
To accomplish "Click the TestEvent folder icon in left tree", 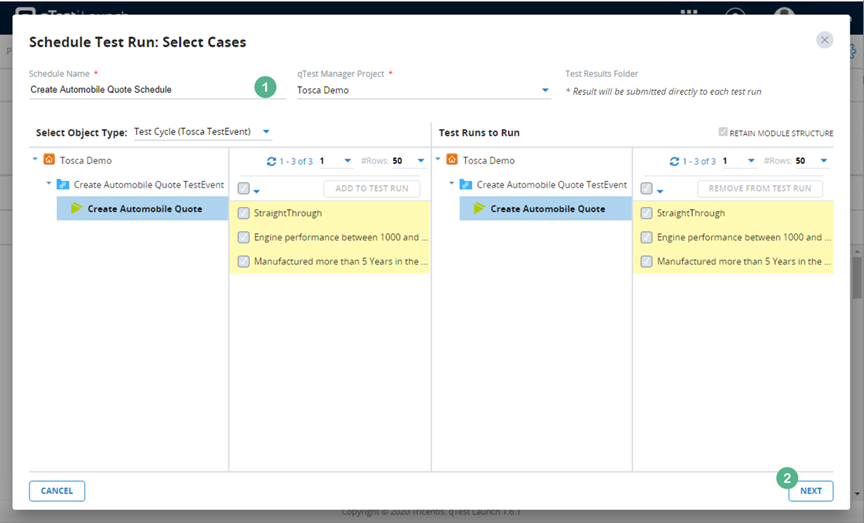I will click(63, 185).
